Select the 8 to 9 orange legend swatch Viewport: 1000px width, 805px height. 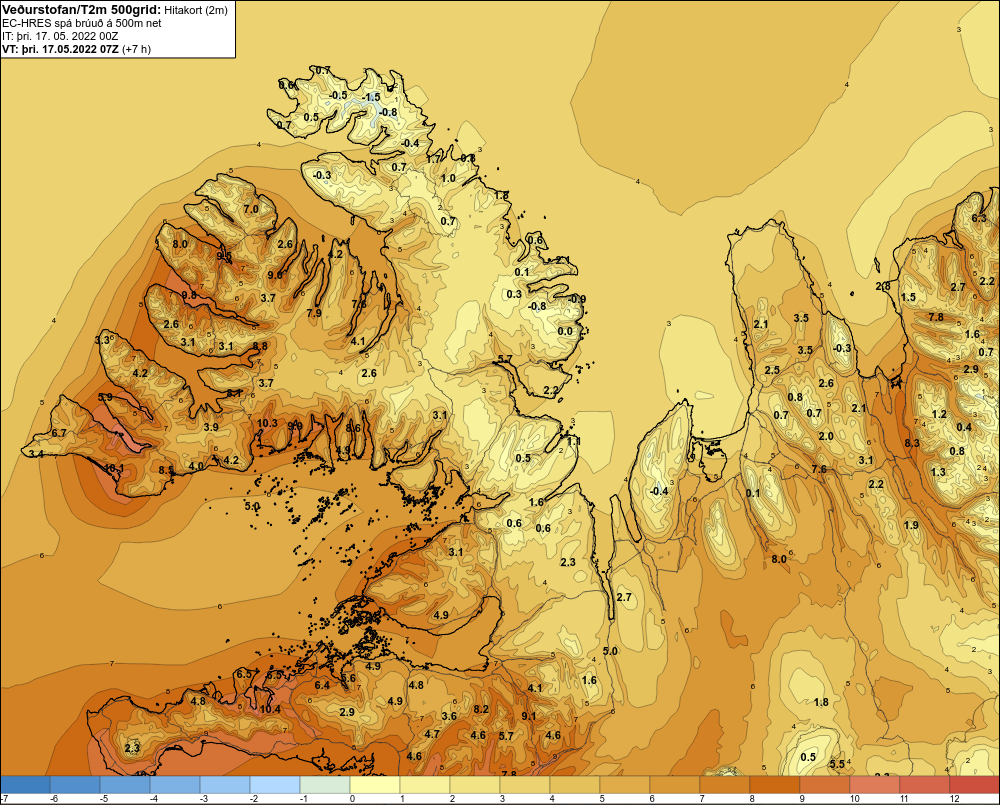click(x=775, y=784)
